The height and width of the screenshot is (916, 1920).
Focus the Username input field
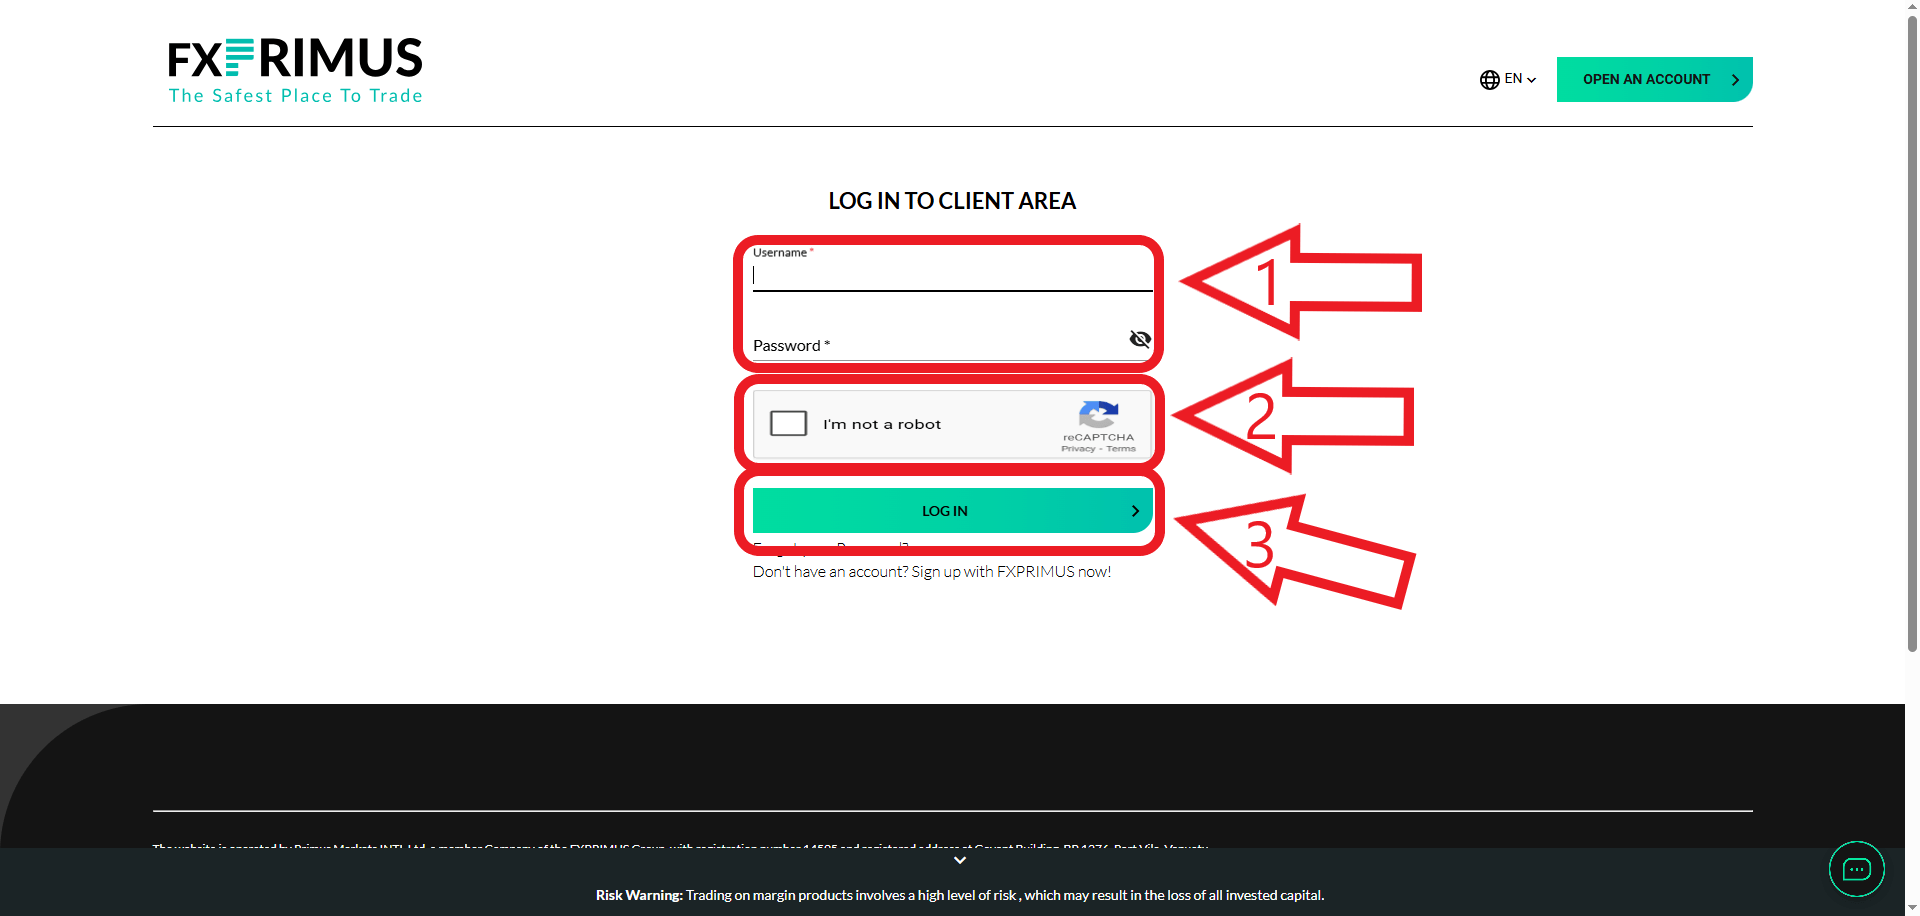coord(950,276)
